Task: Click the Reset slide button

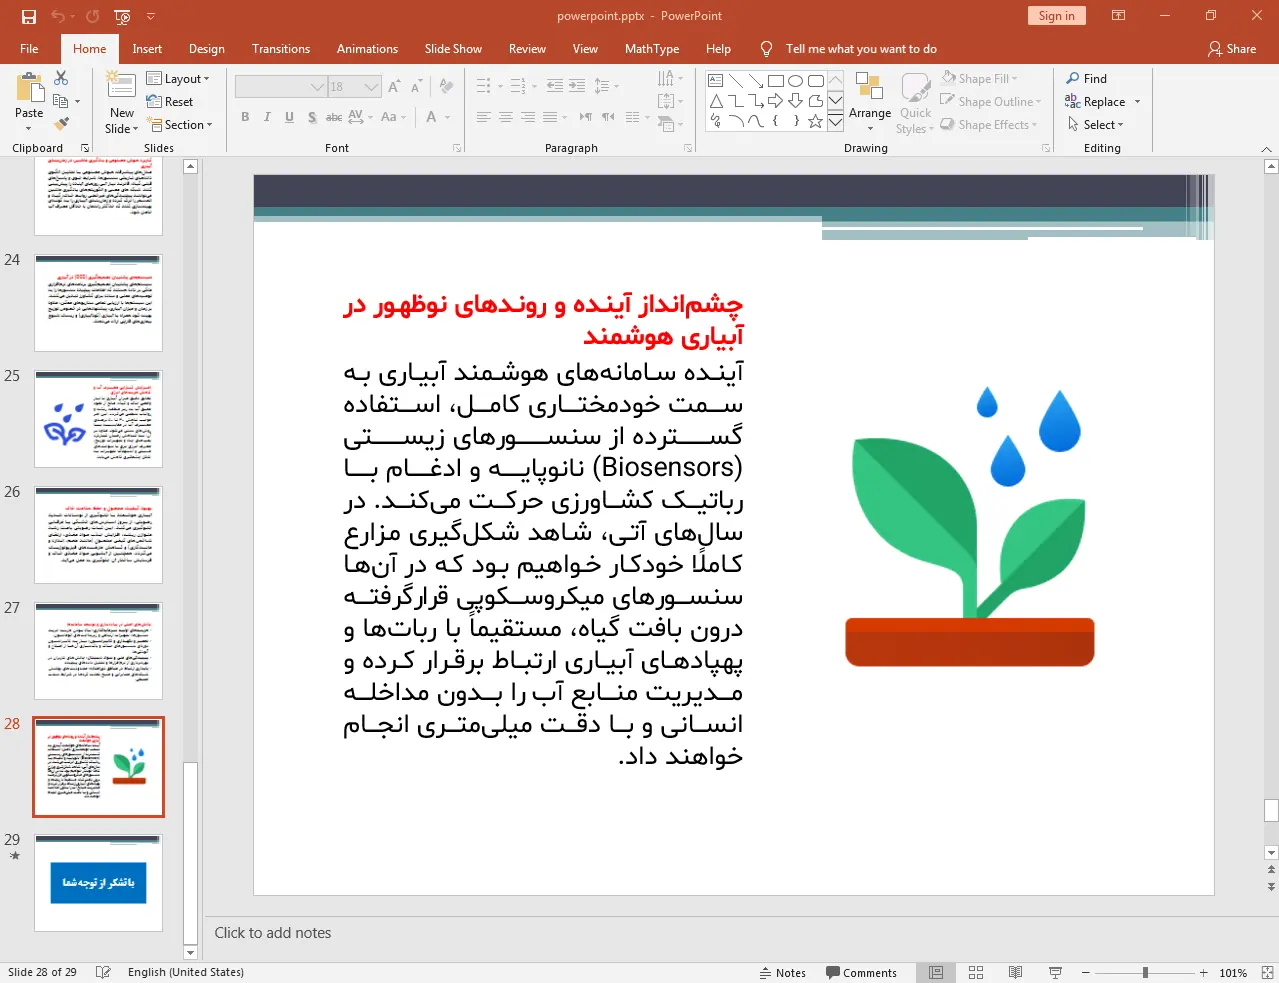Action: pyautogui.click(x=170, y=102)
